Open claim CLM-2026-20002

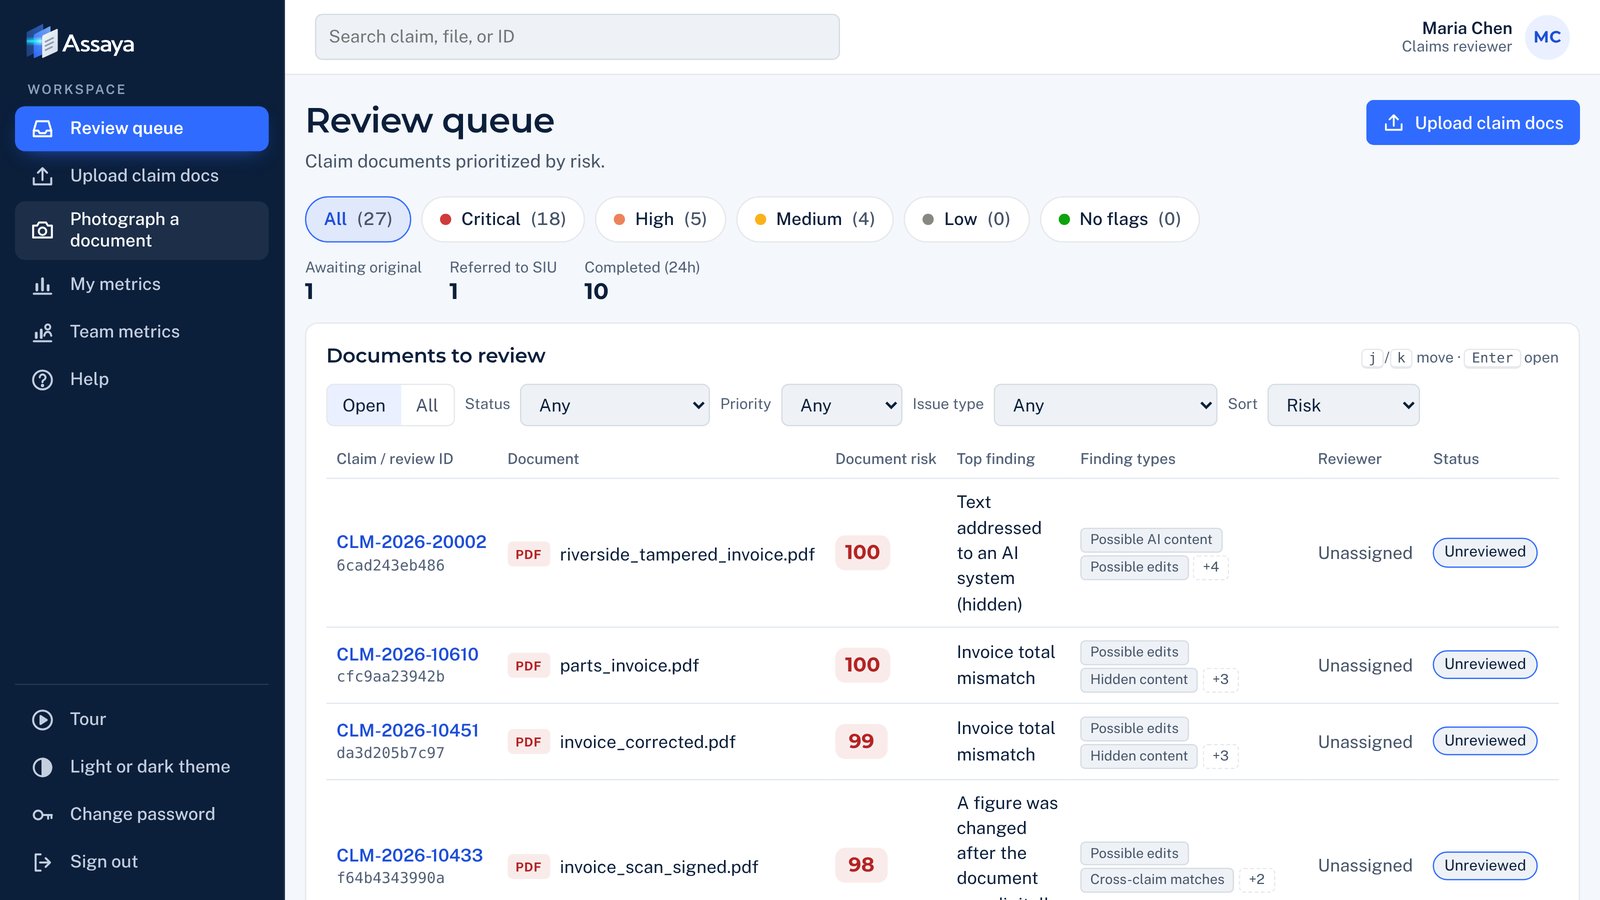coord(411,542)
